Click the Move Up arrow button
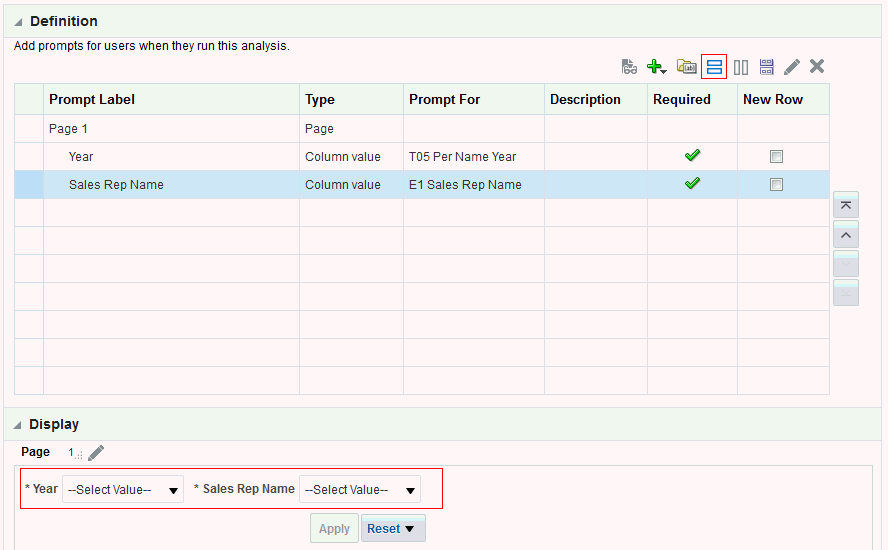Viewport: 888px width, 550px height. 845,235
